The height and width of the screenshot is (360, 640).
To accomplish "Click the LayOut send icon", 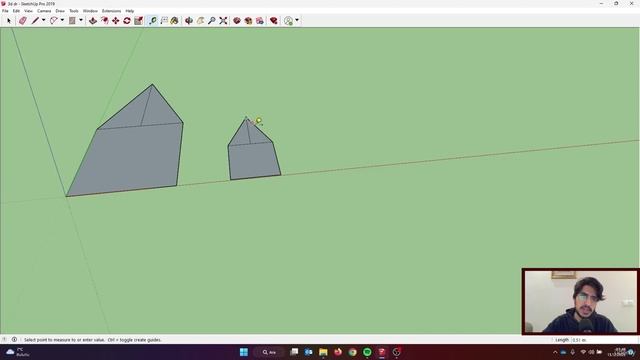I will point(260,20).
